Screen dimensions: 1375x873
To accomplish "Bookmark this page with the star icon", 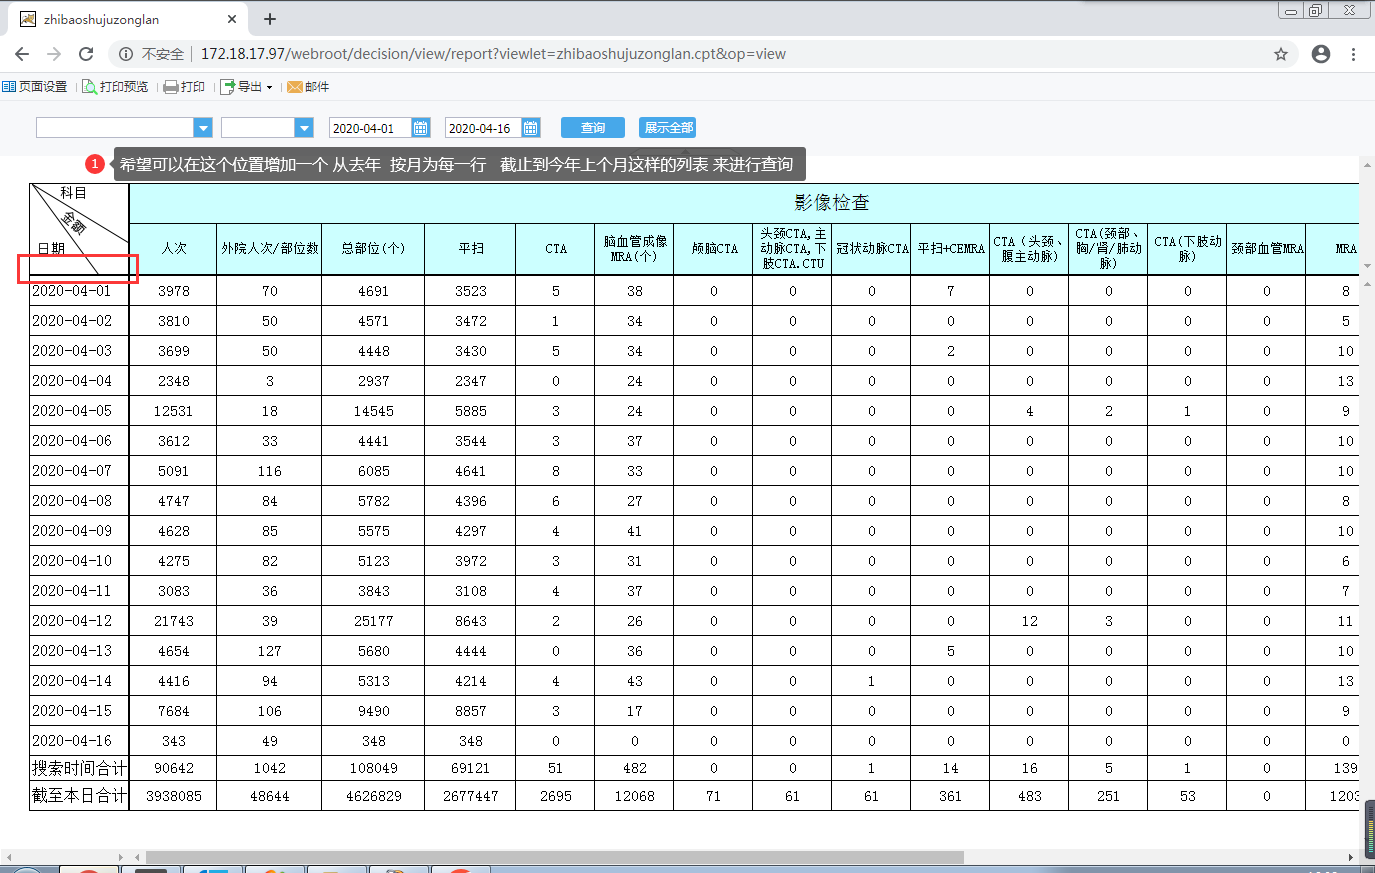I will (x=1281, y=54).
